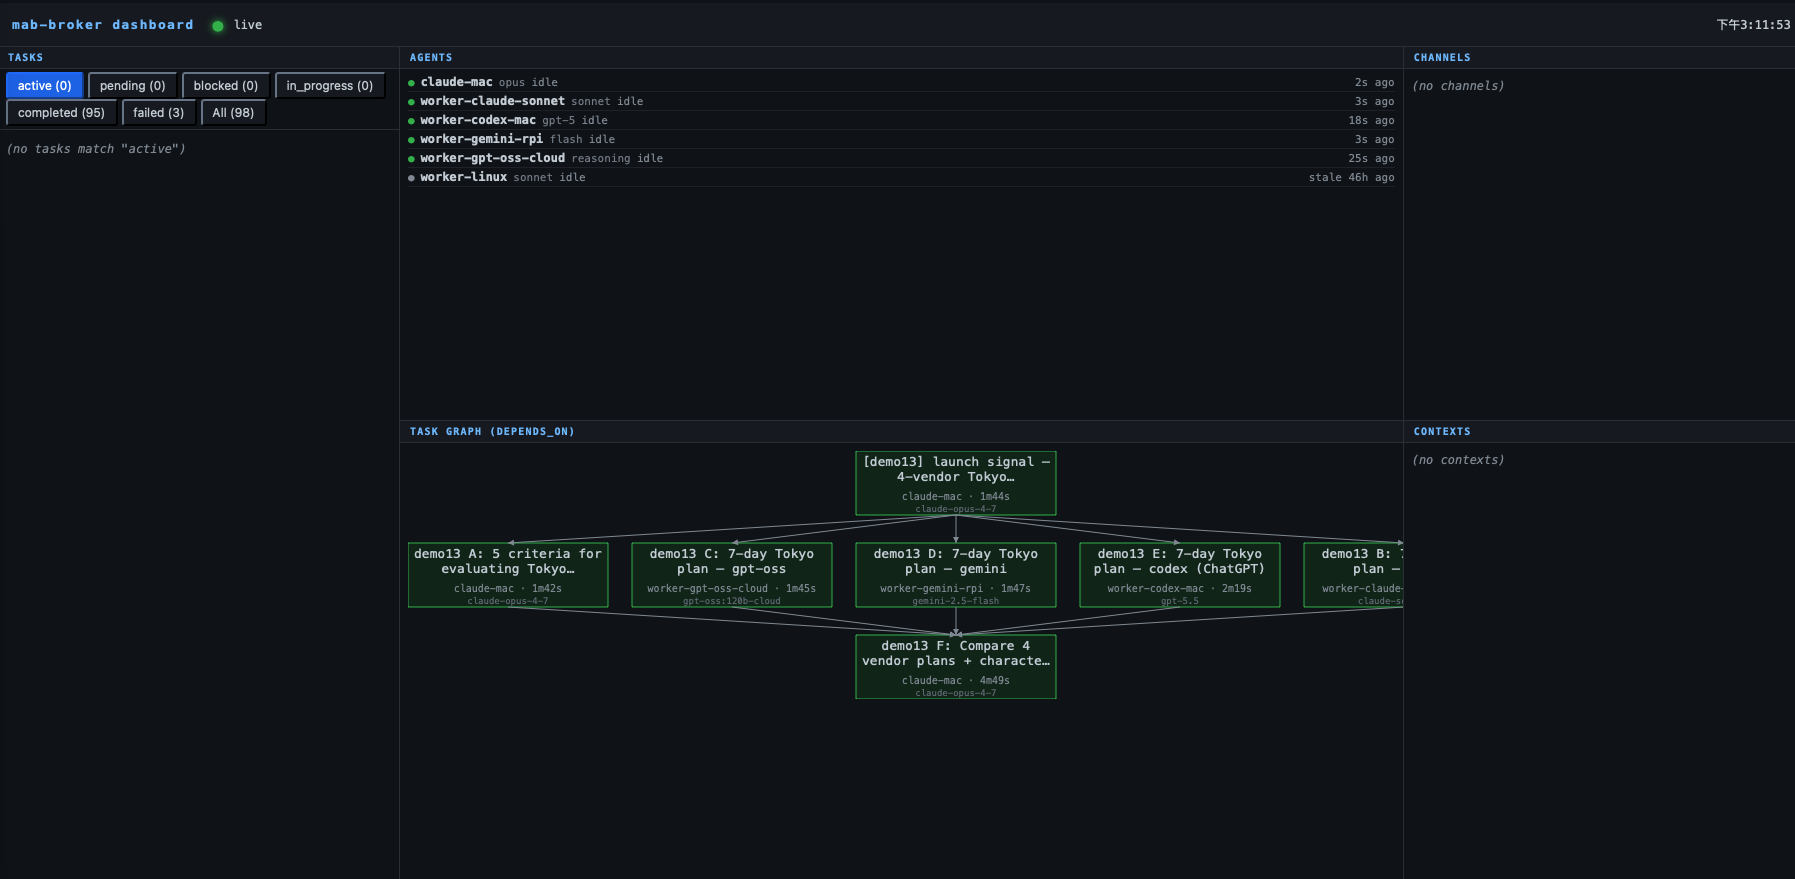
Task: Open demo13 D gemini plan node
Action: coord(956,575)
